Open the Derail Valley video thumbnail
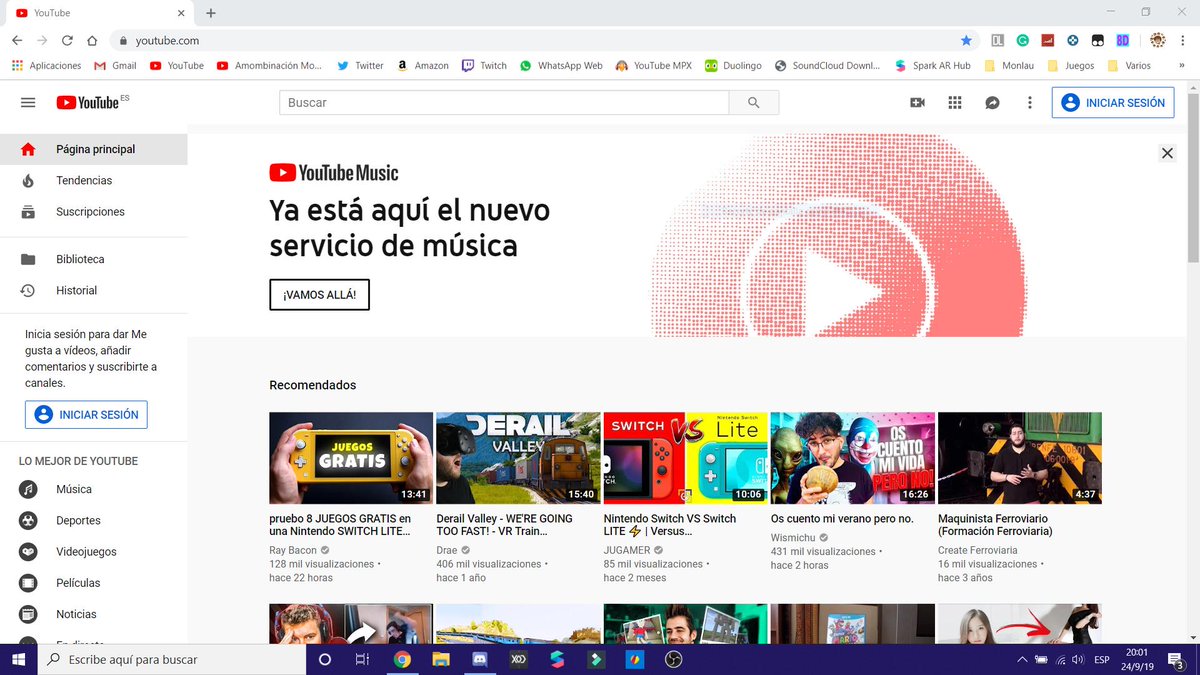1200x675 pixels. (518, 458)
